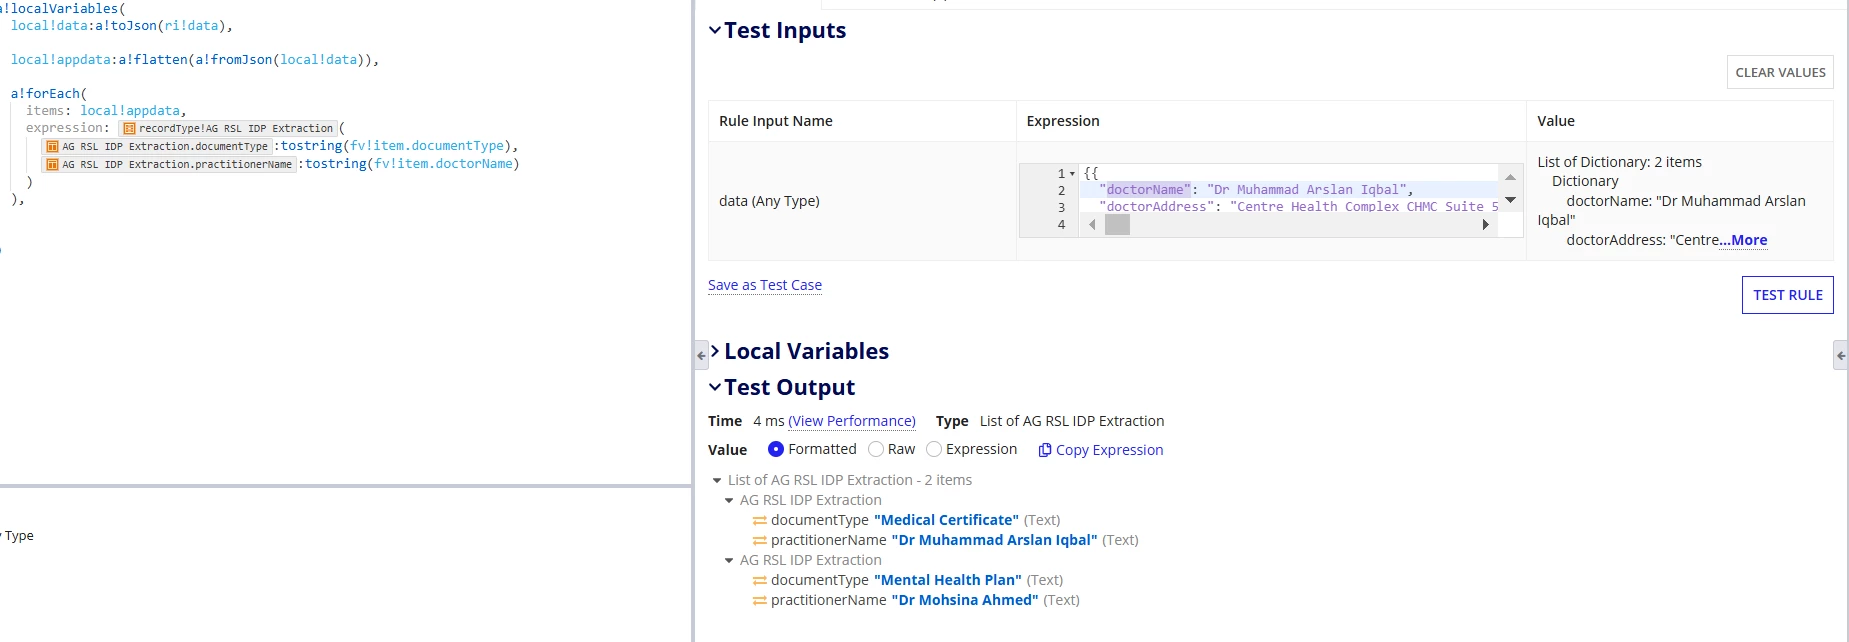Click the arrow icon beside practitionerName Dr Mohsina Ahmed
1849x642 pixels.
(760, 600)
